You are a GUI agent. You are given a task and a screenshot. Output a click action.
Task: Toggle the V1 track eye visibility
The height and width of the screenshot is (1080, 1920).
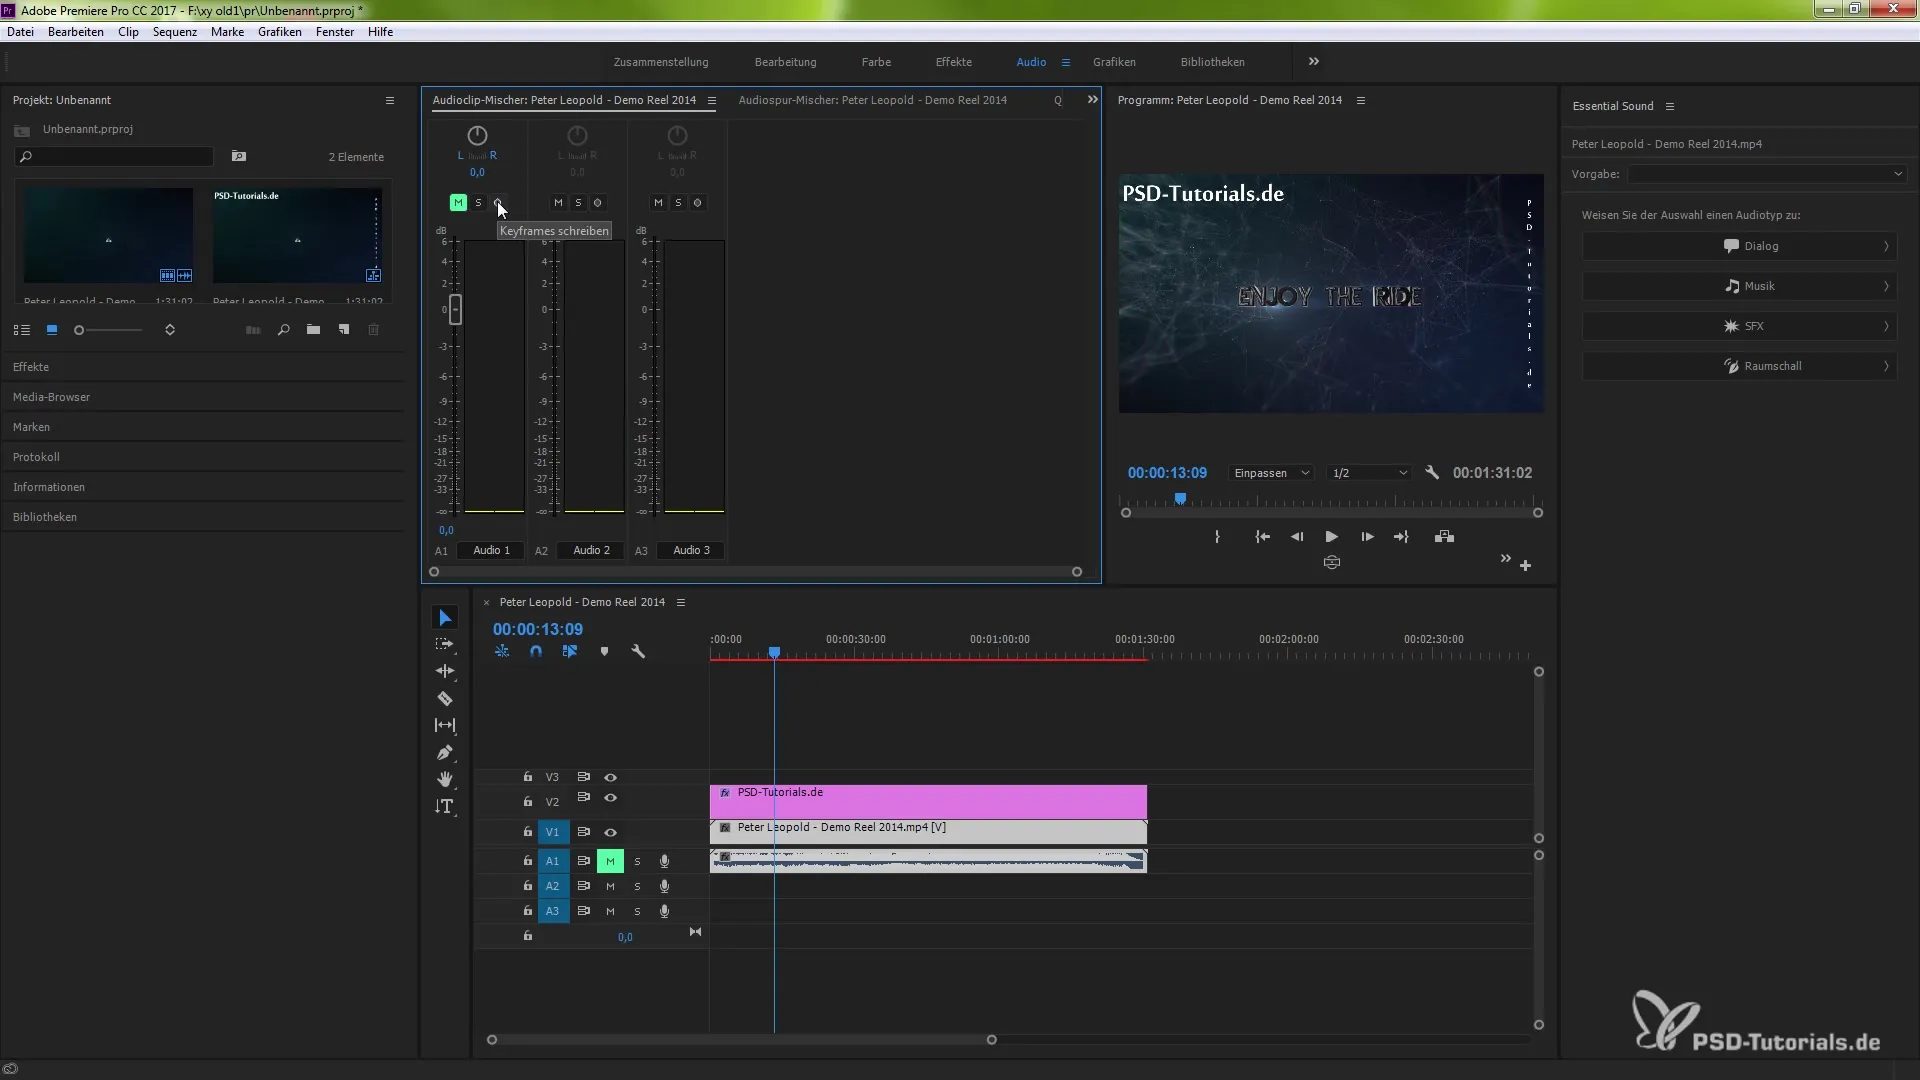click(x=610, y=832)
